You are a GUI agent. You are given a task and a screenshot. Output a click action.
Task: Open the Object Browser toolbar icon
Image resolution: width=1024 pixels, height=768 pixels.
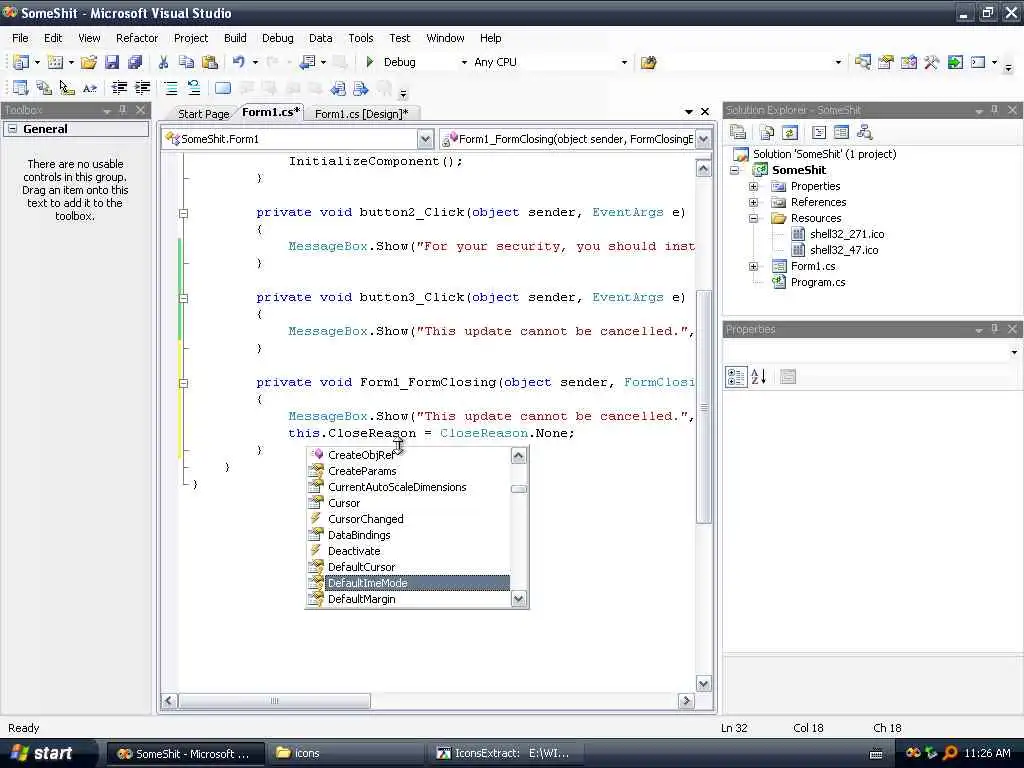[908, 62]
